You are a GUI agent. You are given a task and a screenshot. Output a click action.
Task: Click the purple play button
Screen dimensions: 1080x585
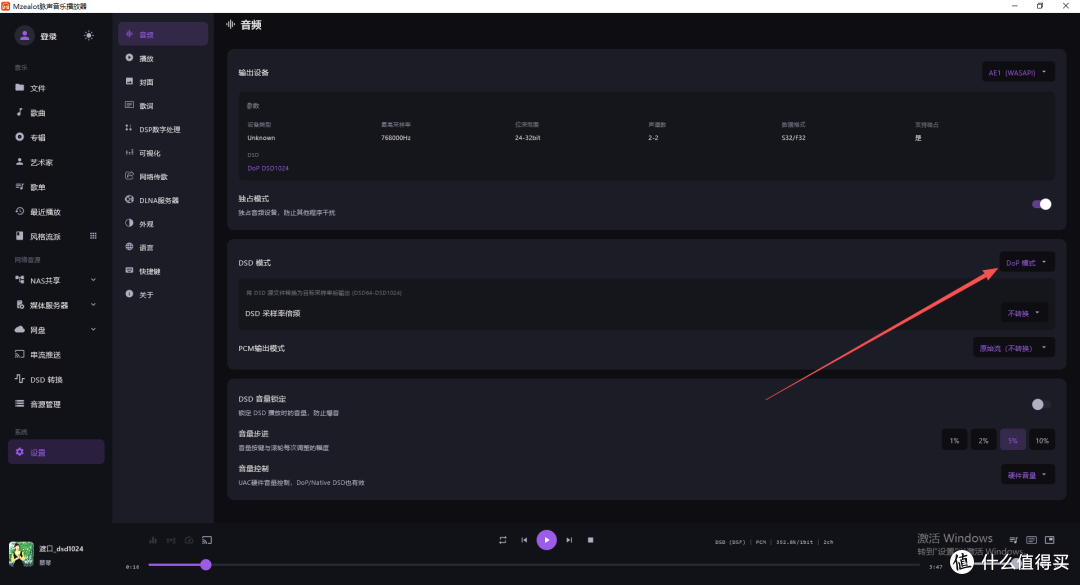pyautogui.click(x=547, y=540)
